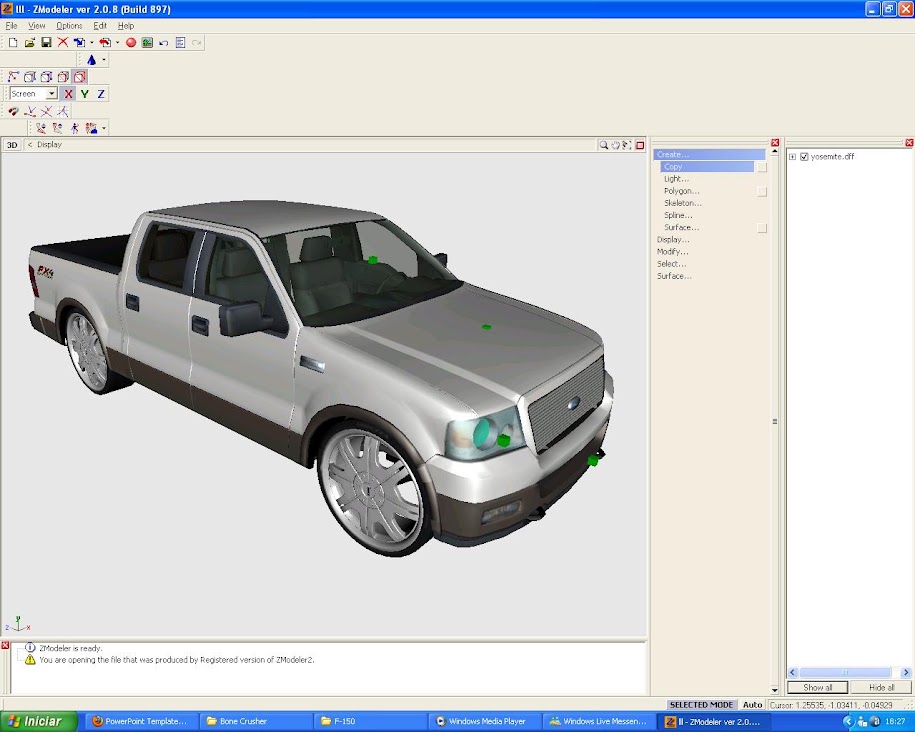
Task: Click the pan hand icon in the viewport header
Action: 615,145
